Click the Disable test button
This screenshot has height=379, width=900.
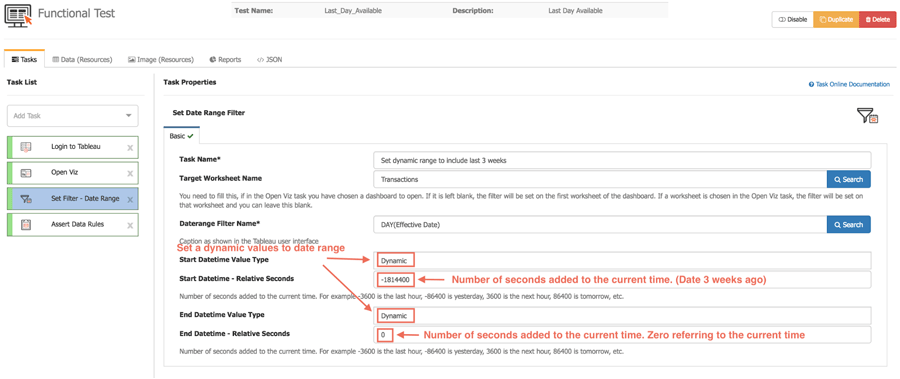click(793, 20)
